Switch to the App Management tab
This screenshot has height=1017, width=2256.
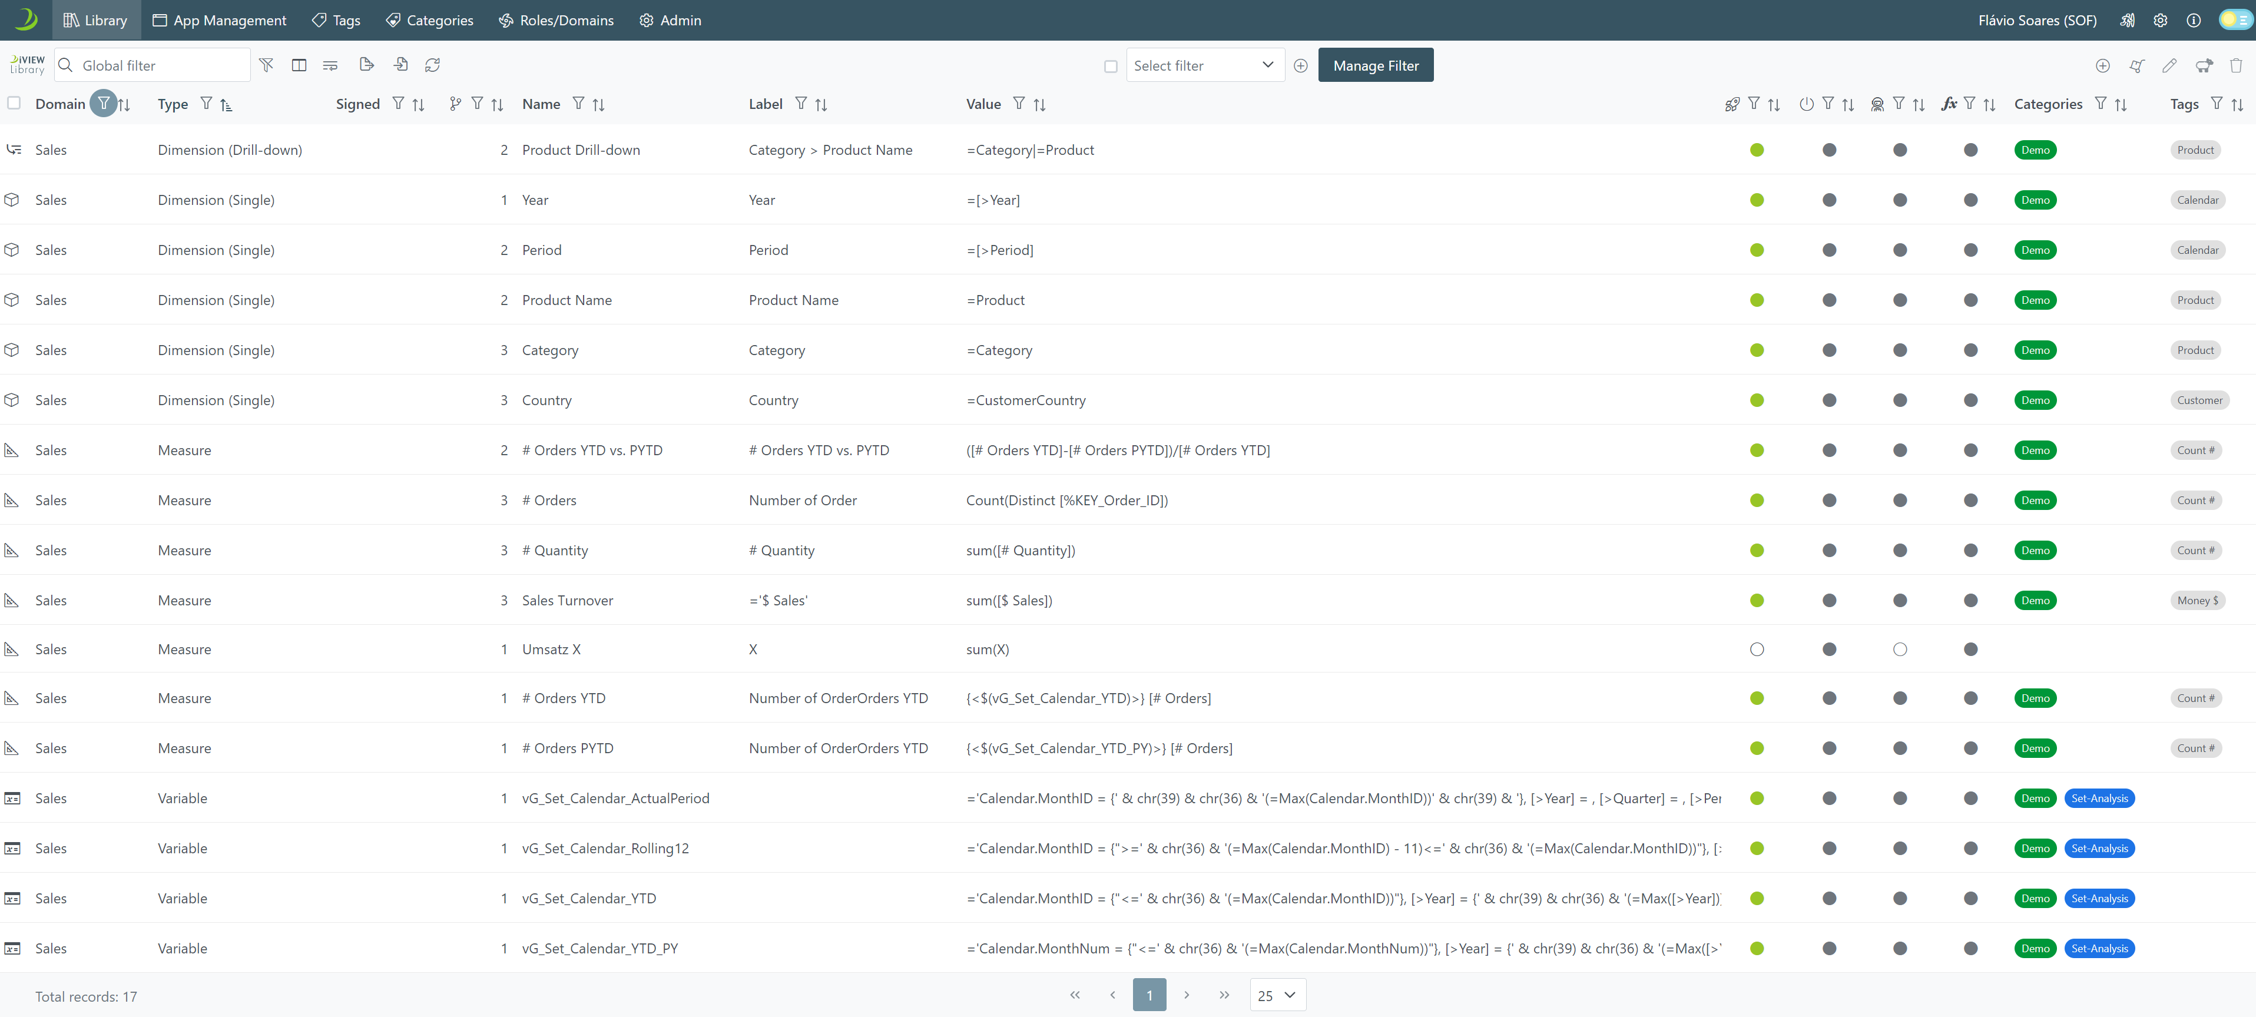219,20
